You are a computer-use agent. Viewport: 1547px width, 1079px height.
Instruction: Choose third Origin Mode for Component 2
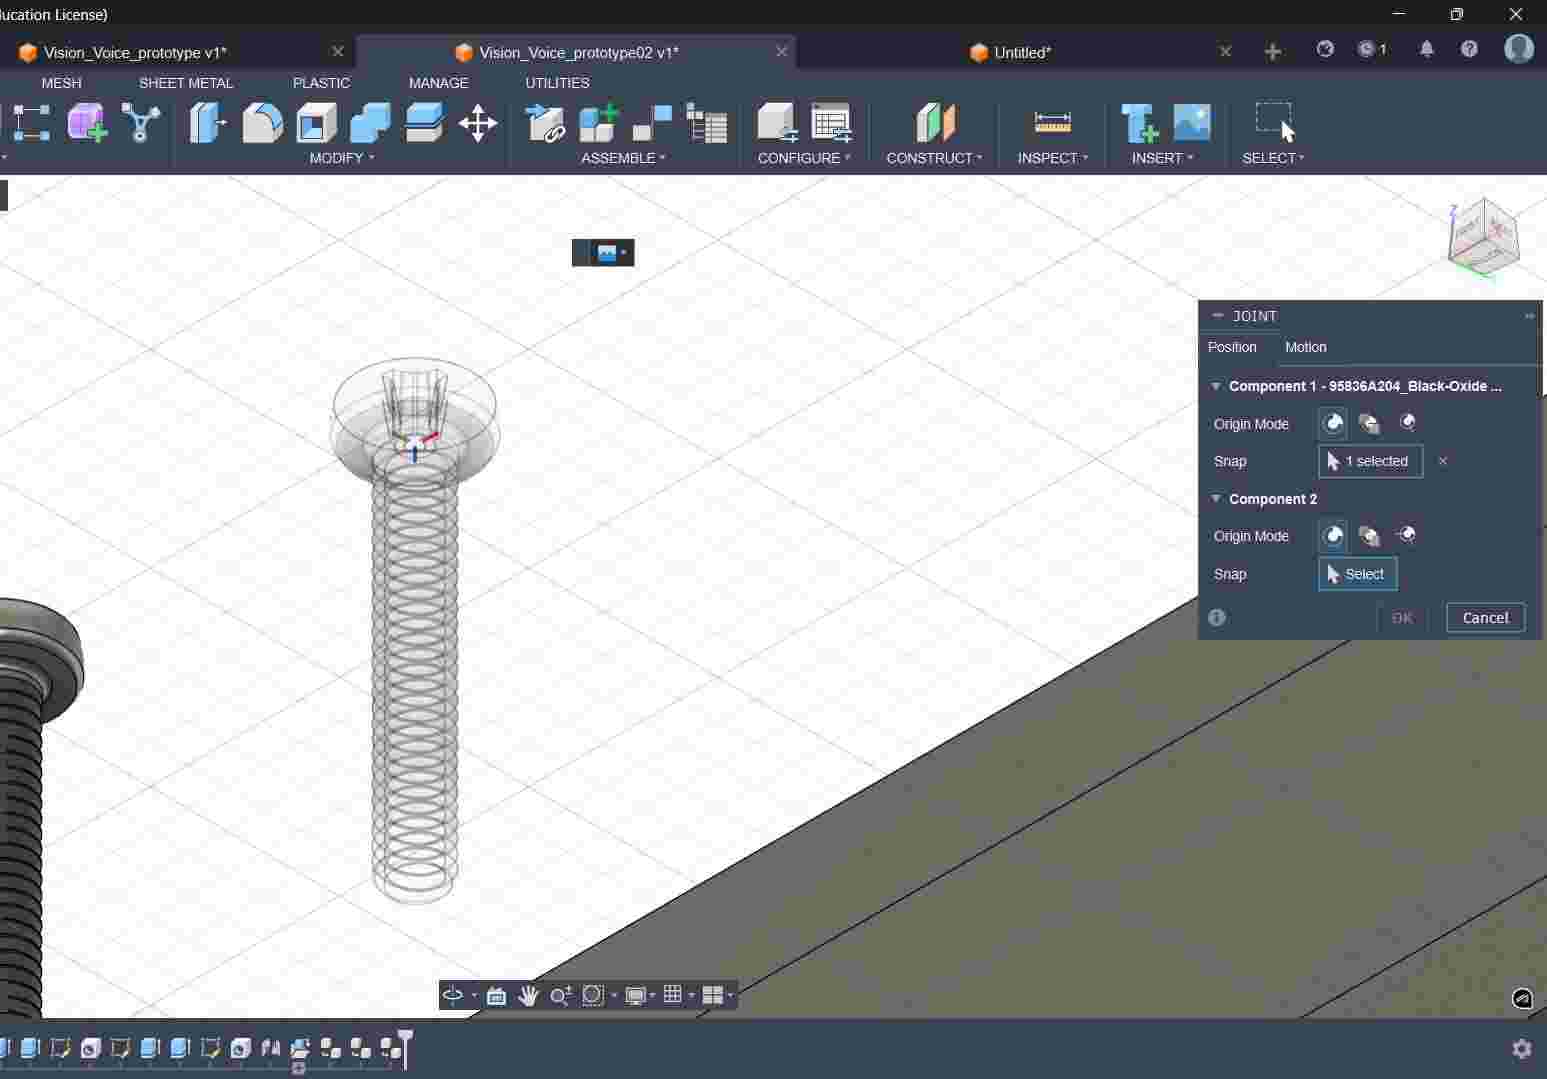tap(1407, 536)
